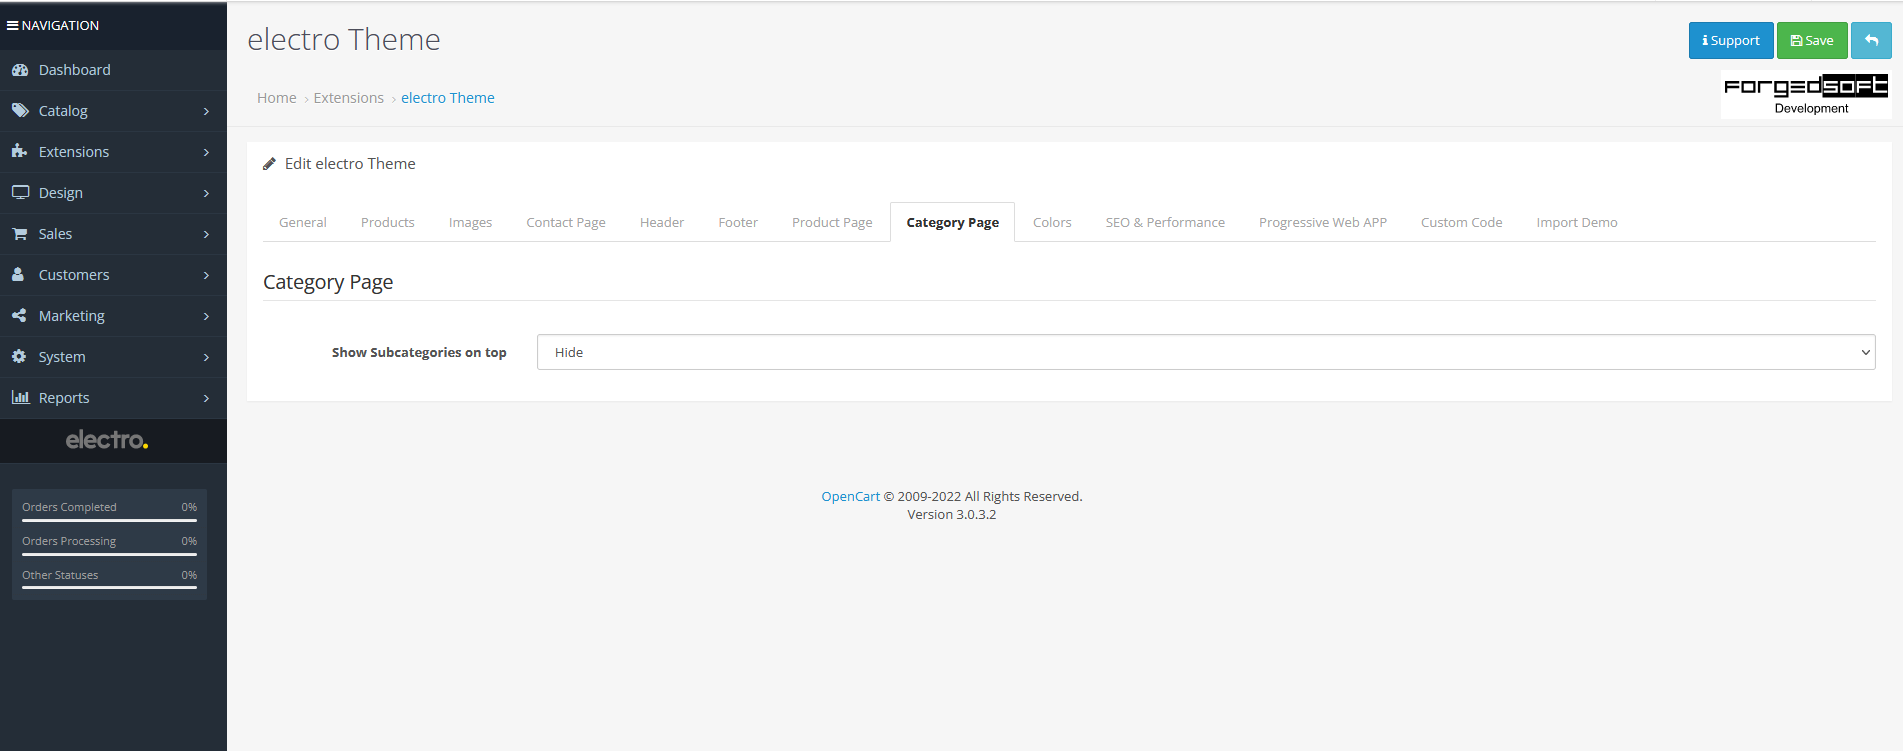Image resolution: width=1903 pixels, height=751 pixels.
Task: Click the Orders Completed progress bar
Action: click(109, 520)
